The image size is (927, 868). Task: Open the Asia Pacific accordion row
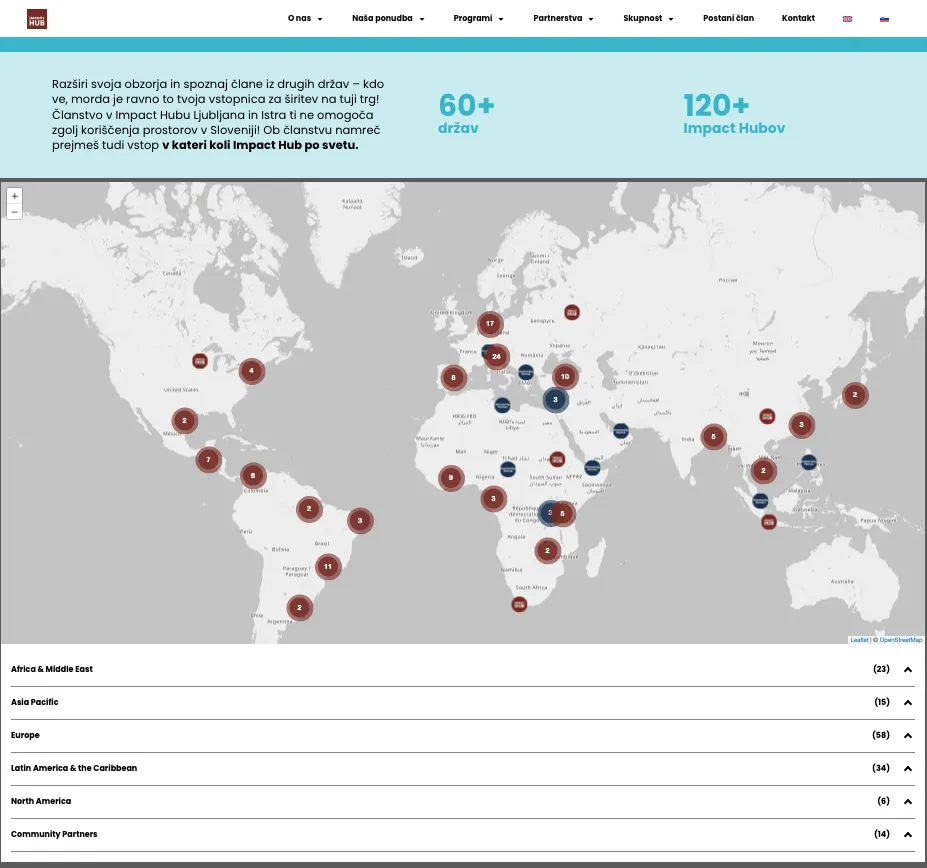463,702
